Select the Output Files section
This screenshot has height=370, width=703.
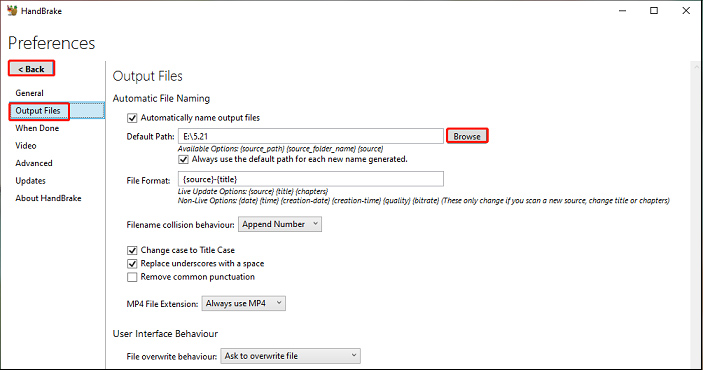tap(56, 110)
